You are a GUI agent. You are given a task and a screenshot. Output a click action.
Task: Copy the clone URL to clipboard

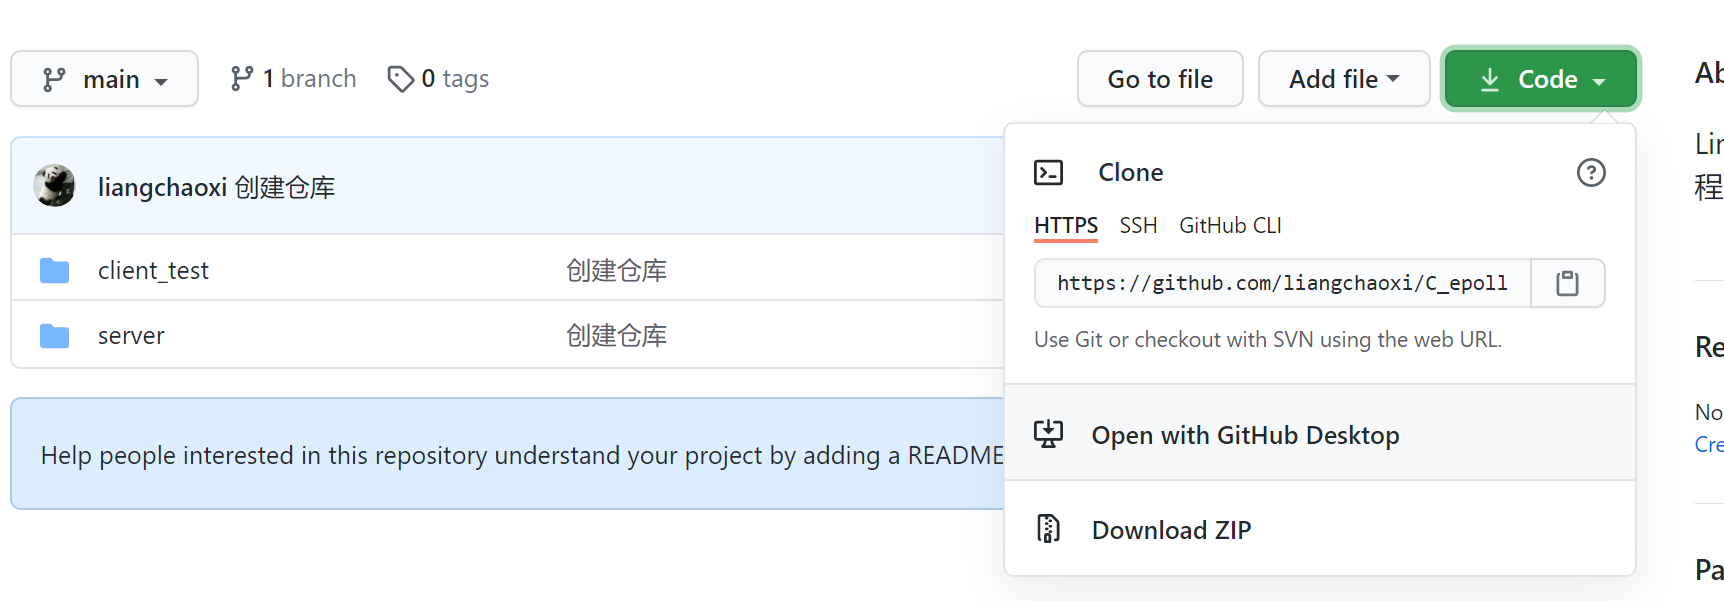[1566, 283]
